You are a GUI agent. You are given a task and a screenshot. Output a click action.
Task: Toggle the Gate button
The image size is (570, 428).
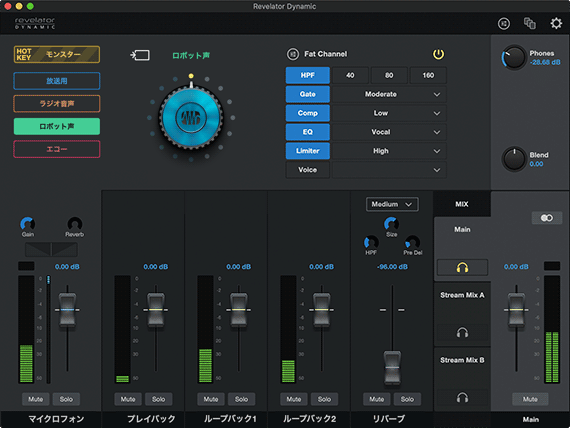pyautogui.click(x=308, y=94)
